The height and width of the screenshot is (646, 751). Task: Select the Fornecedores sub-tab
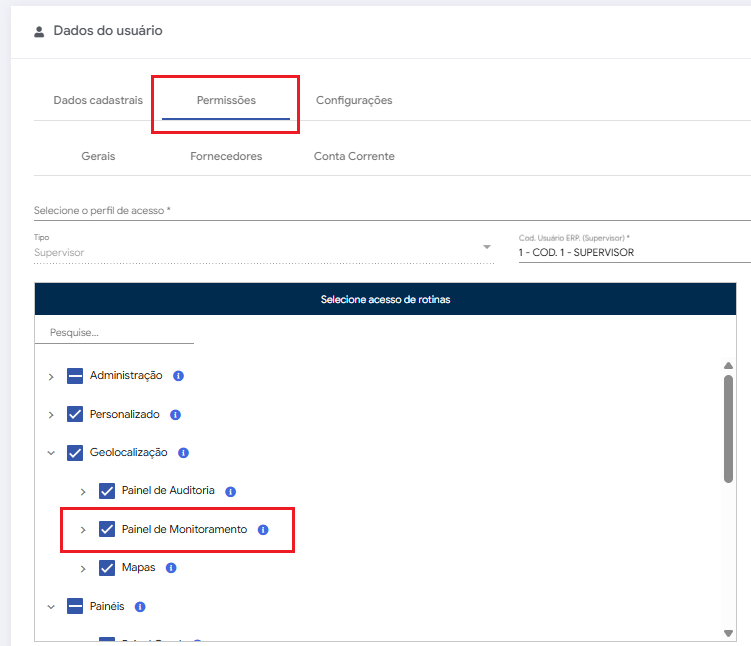pos(226,156)
